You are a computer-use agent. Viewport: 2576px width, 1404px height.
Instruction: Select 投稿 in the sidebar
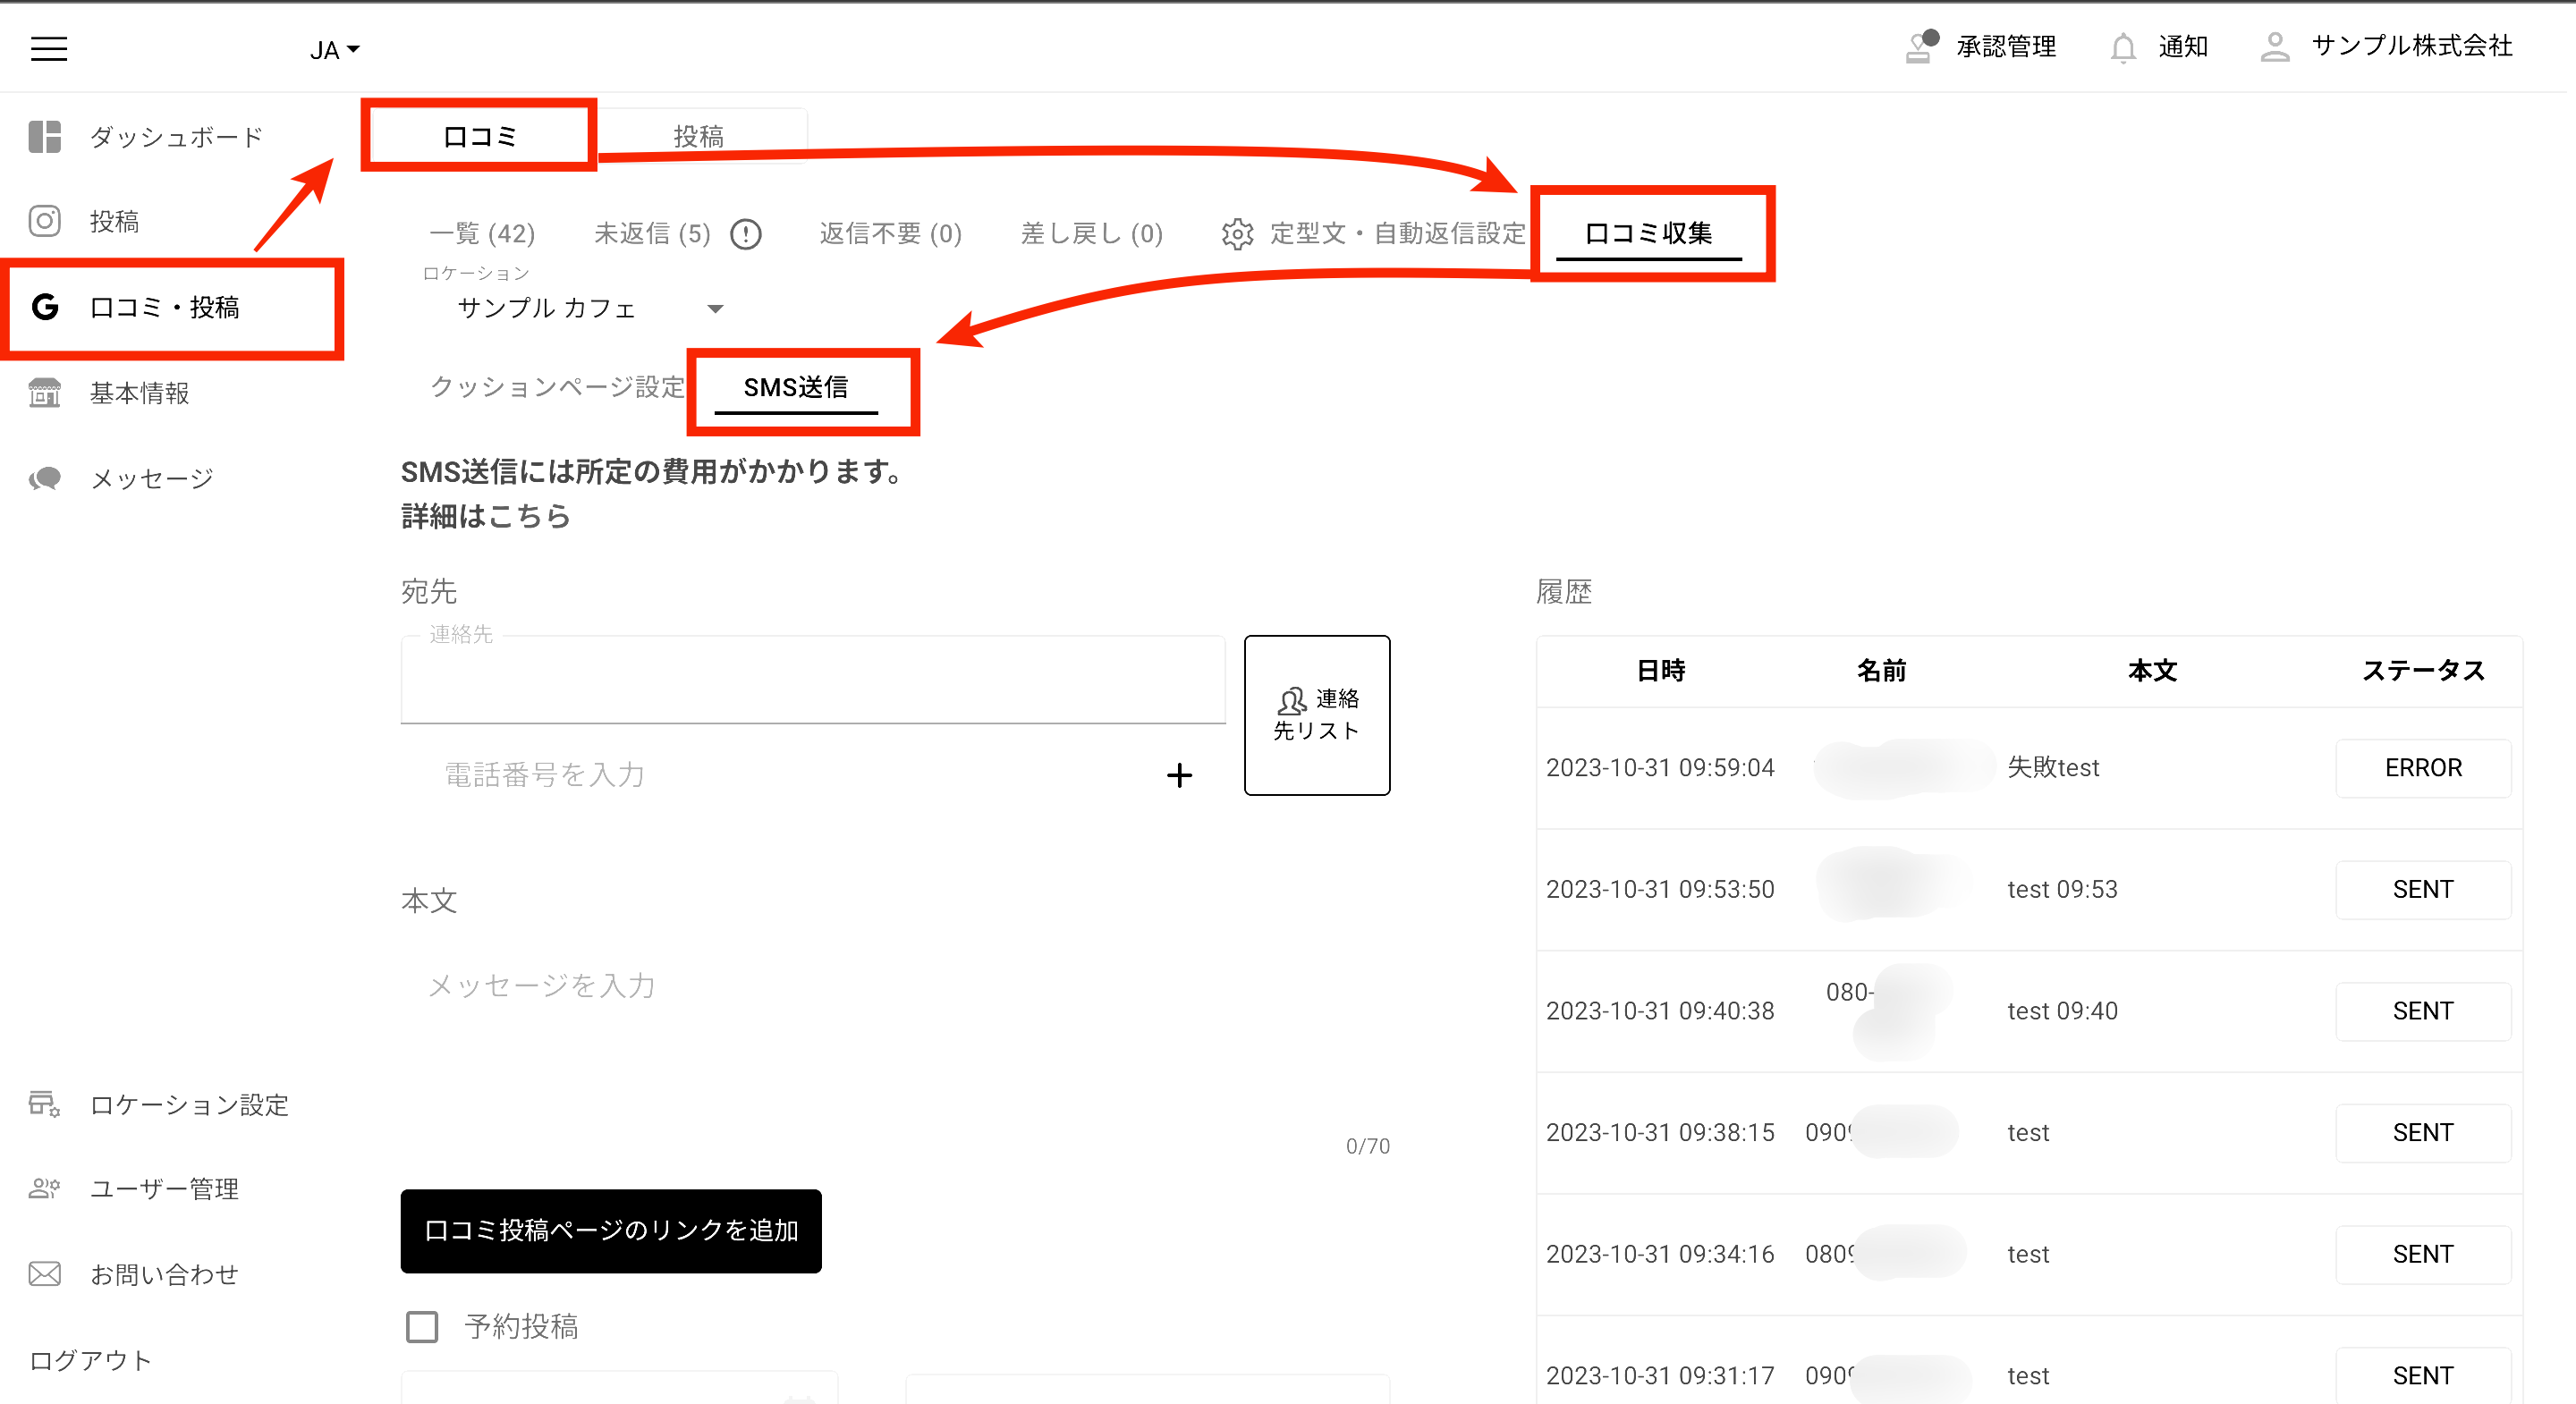coord(115,221)
